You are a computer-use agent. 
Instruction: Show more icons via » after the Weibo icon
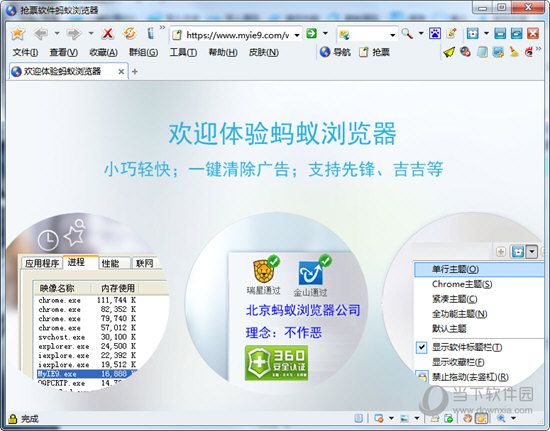(x=538, y=49)
